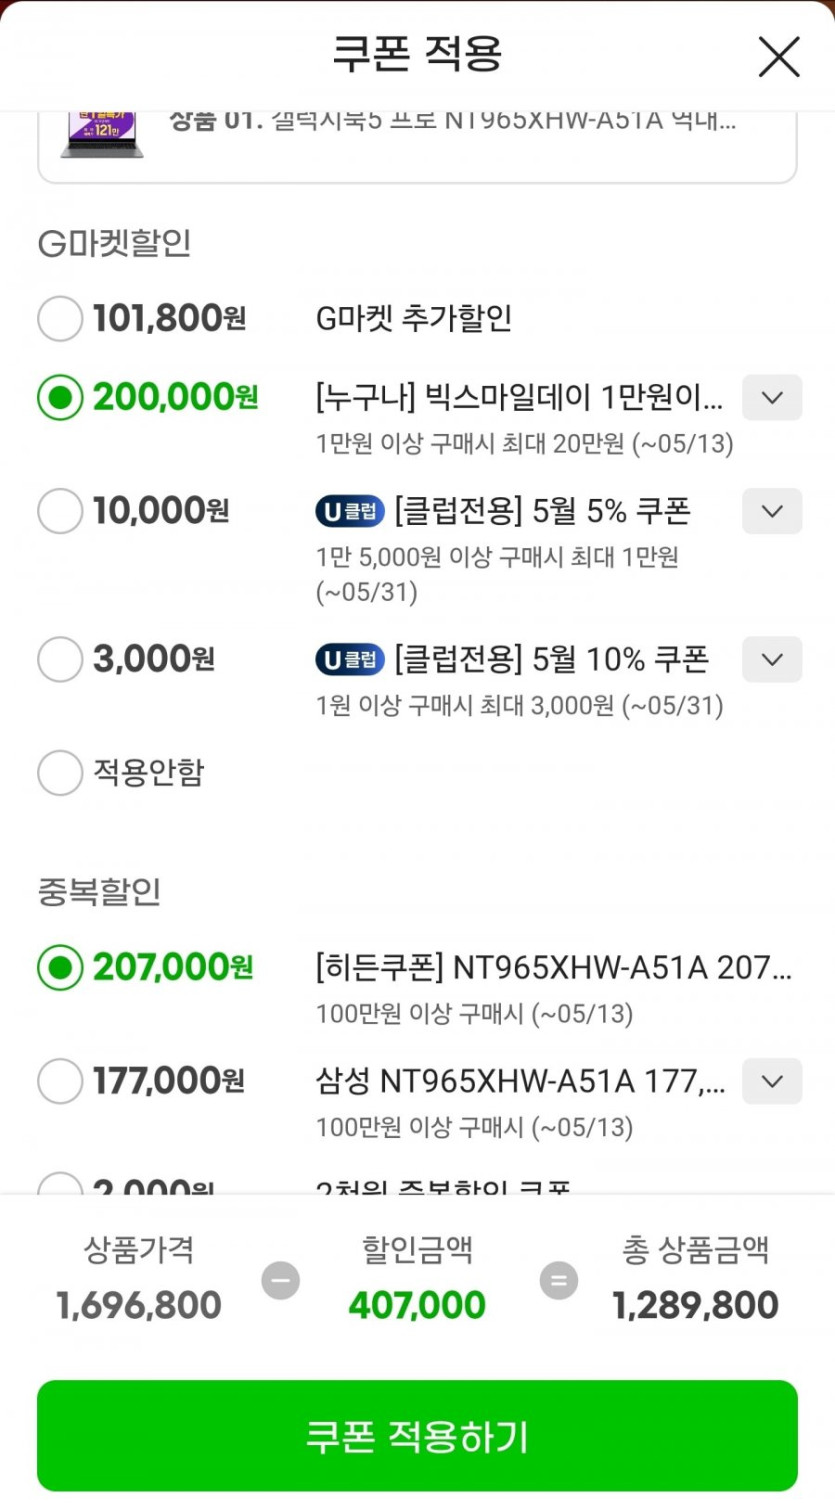Select the 101,800원 G마켓 추가할인 option

[60, 319]
